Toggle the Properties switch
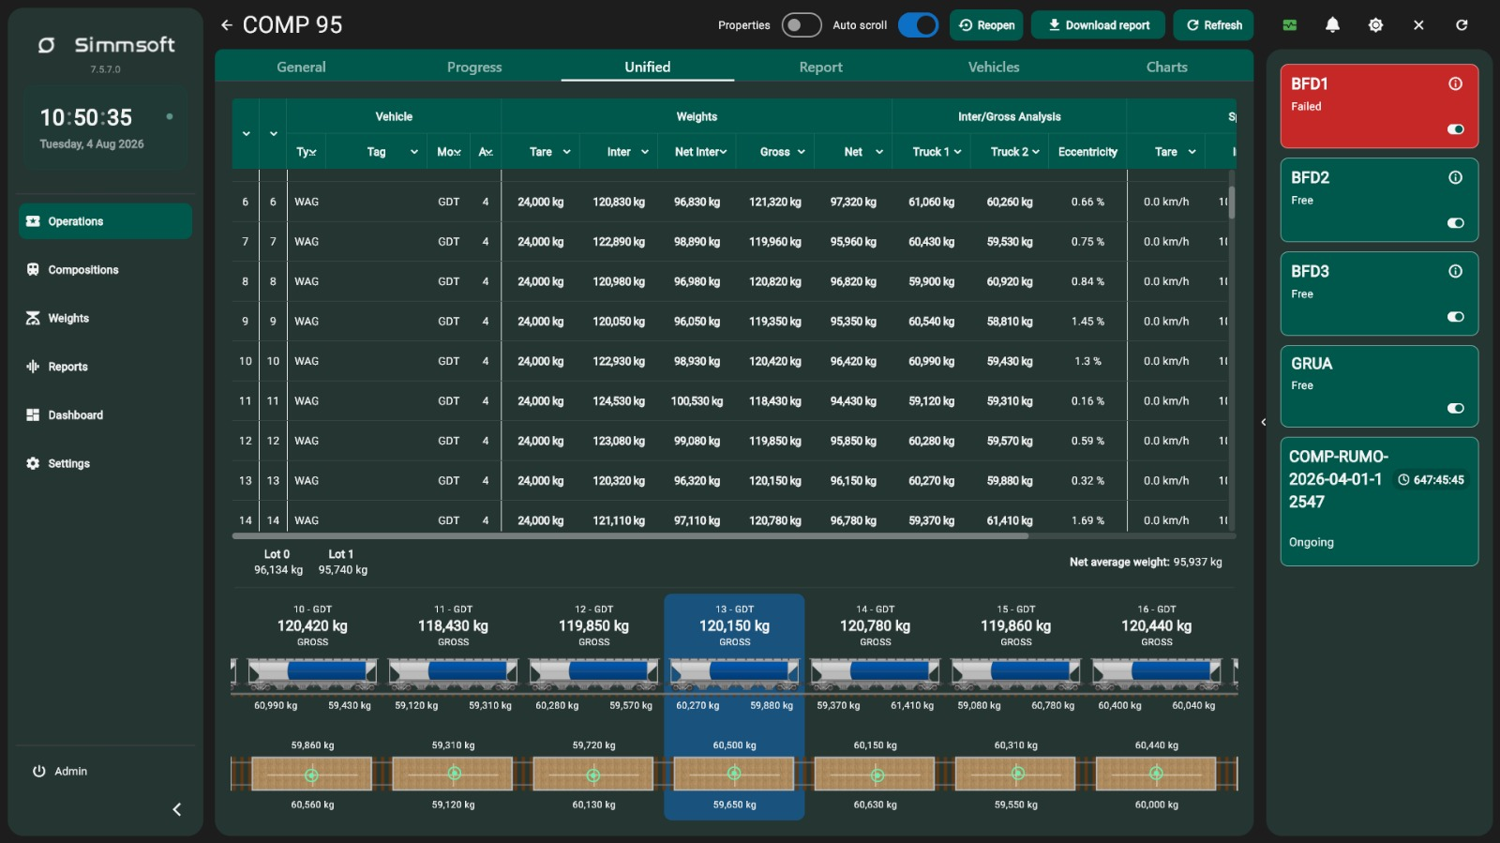 (x=801, y=25)
